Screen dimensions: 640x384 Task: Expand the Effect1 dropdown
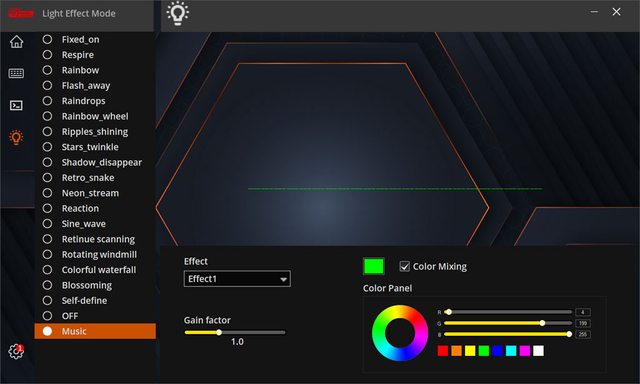pyautogui.click(x=237, y=279)
